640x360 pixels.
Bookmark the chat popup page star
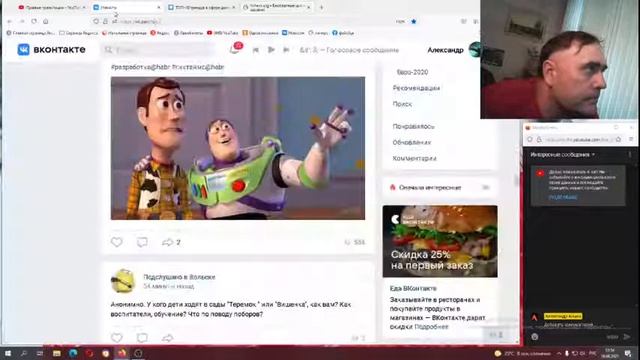(618, 140)
